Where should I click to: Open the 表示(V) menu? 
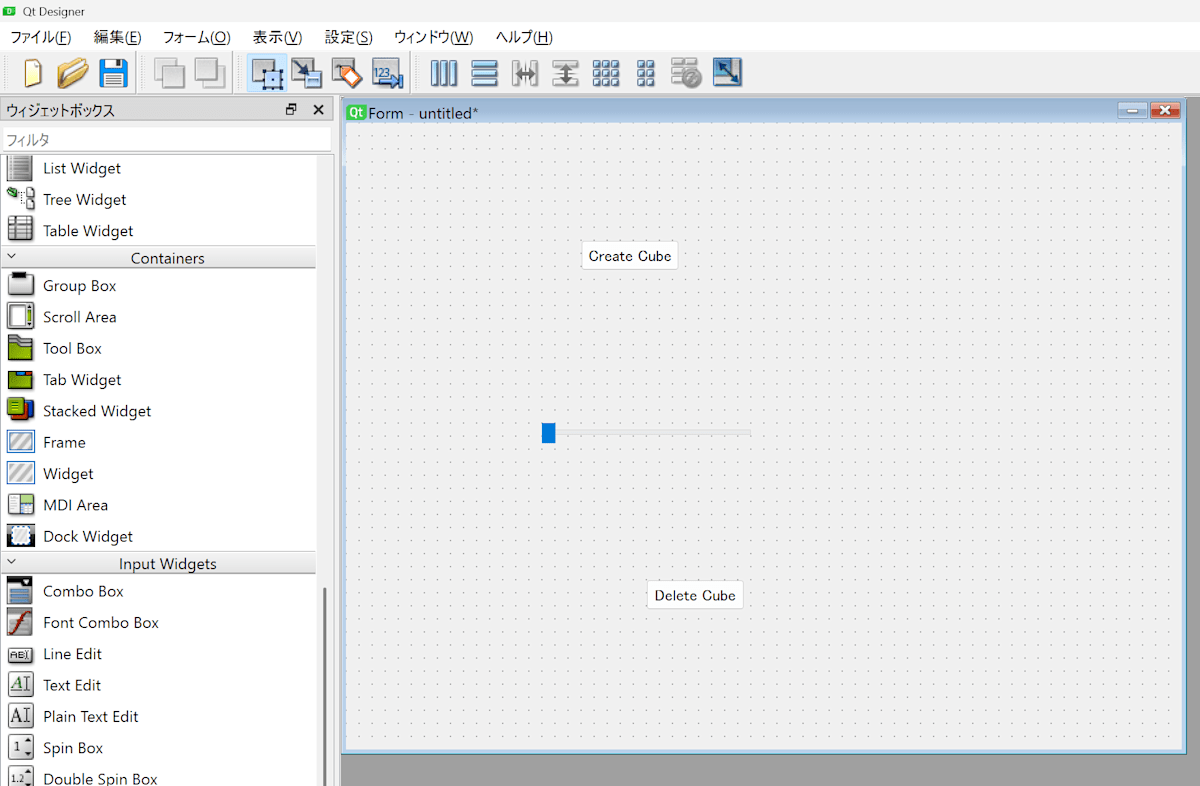click(277, 37)
